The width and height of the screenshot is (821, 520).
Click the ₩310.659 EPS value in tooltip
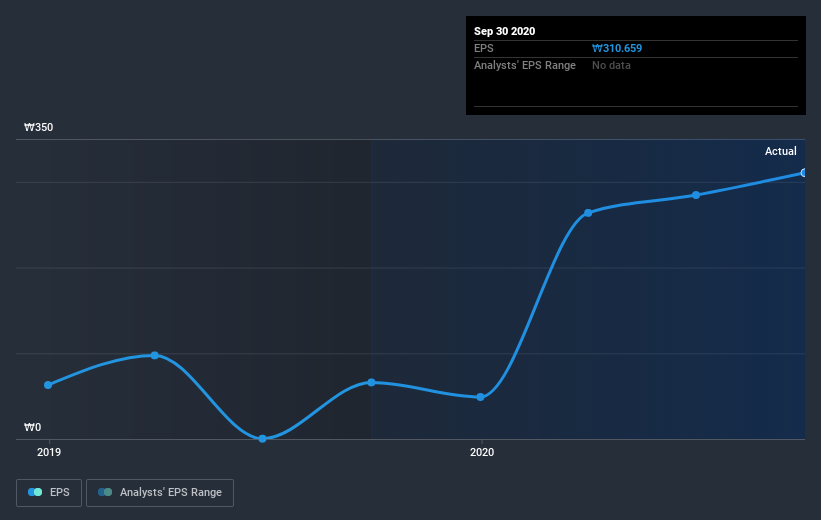pos(617,48)
